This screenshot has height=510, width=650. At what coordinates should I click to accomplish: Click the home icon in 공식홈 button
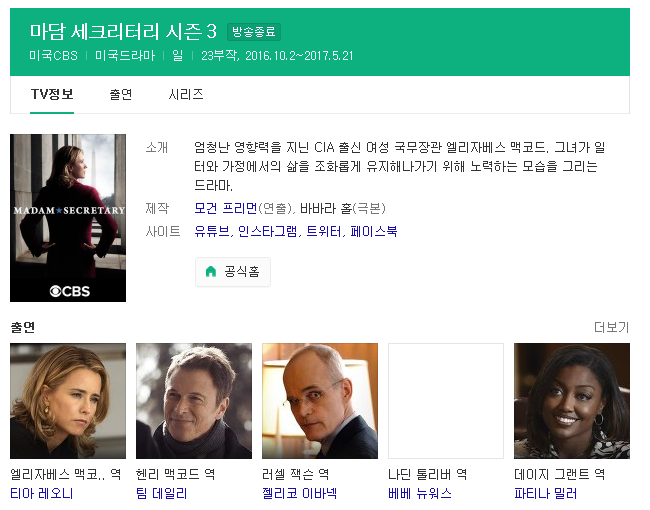211,272
